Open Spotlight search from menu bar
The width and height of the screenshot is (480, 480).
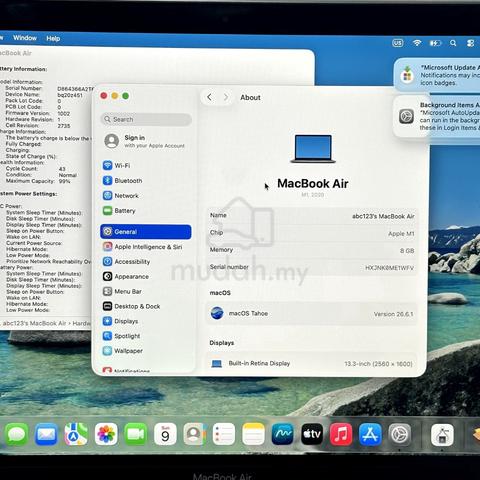pyautogui.click(x=453, y=43)
